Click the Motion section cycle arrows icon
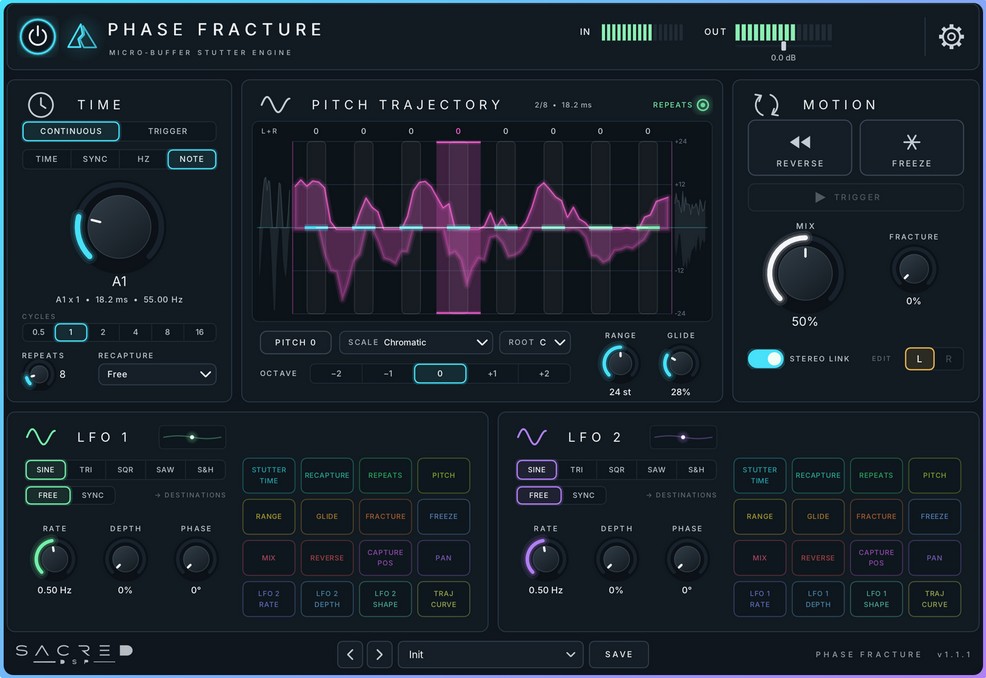986x678 pixels. 766,104
